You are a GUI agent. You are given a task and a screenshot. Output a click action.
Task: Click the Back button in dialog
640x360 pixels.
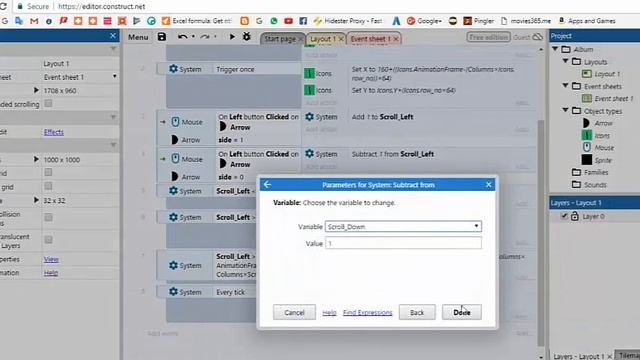(417, 312)
